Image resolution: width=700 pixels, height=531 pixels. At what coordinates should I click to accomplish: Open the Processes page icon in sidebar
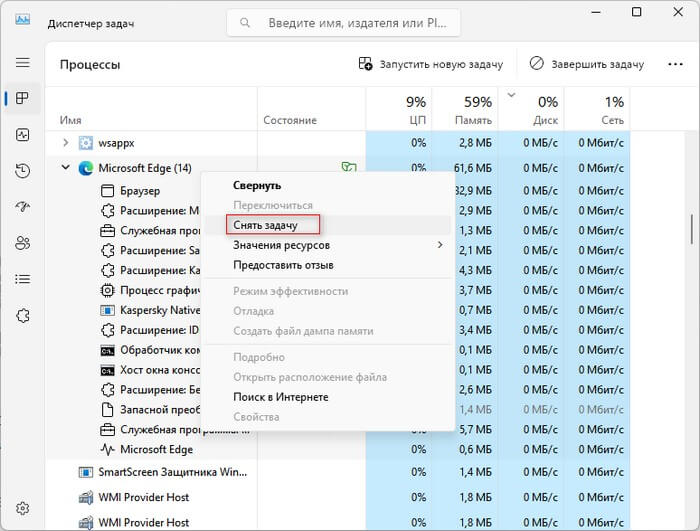(x=22, y=98)
